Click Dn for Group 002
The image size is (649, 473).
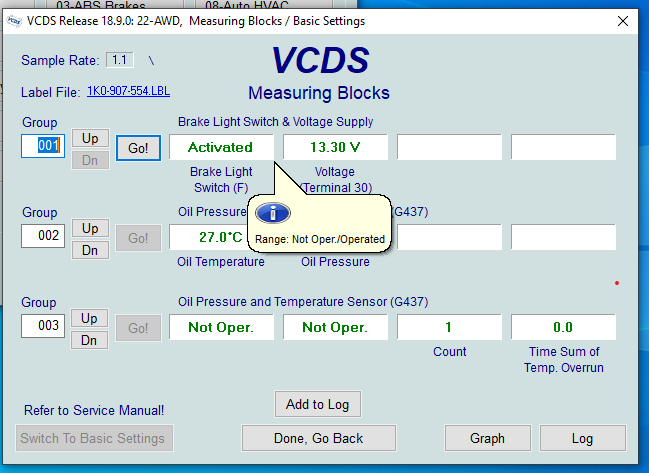point(90,250)
